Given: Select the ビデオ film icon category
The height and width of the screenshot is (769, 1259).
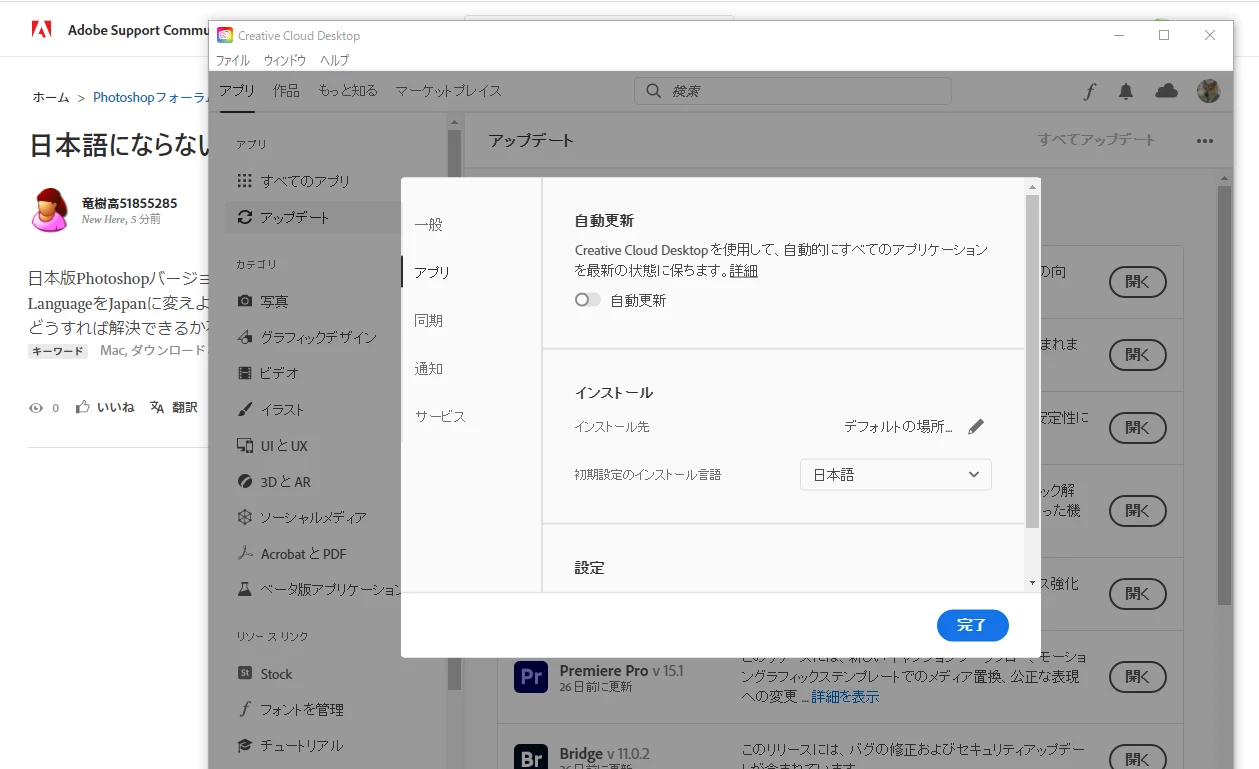Looking at the screenshot, I should tap(244, 373).
